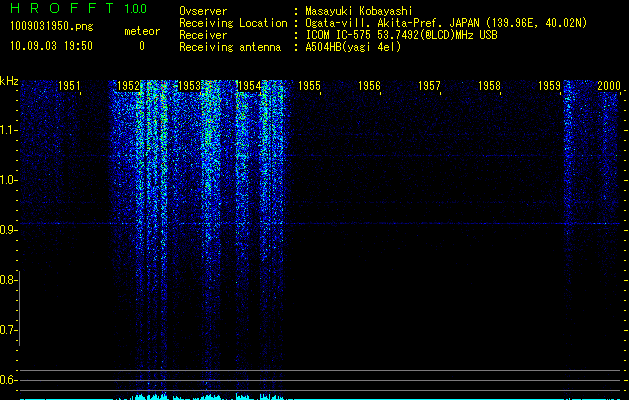Click the 1.1 kHz axis label
Viewport: 629px width, 400px height.
[x=8, y=130]
